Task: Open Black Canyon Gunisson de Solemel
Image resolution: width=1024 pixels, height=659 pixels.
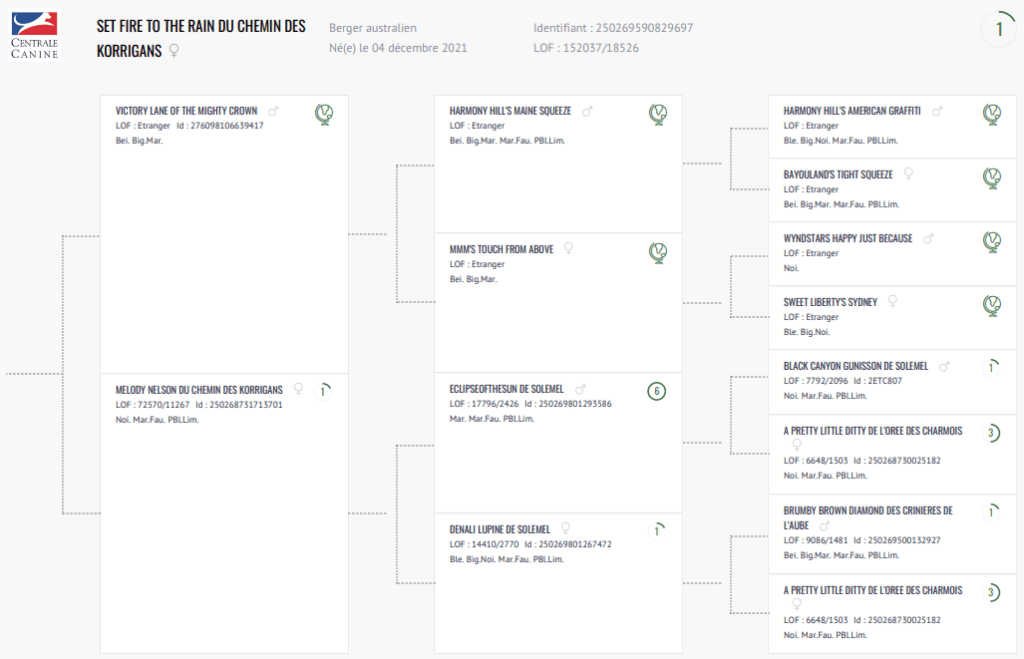Action: pyautogui.click(x=855, y=366)
